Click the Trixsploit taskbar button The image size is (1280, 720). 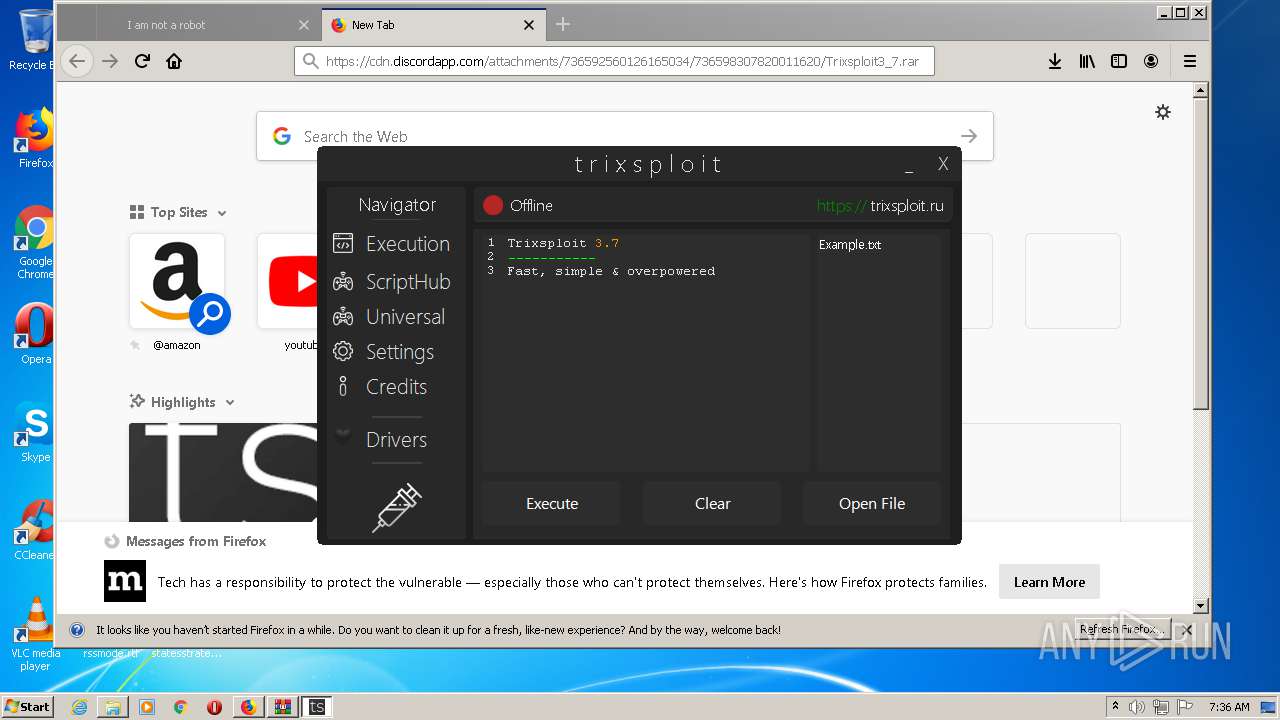316,707
